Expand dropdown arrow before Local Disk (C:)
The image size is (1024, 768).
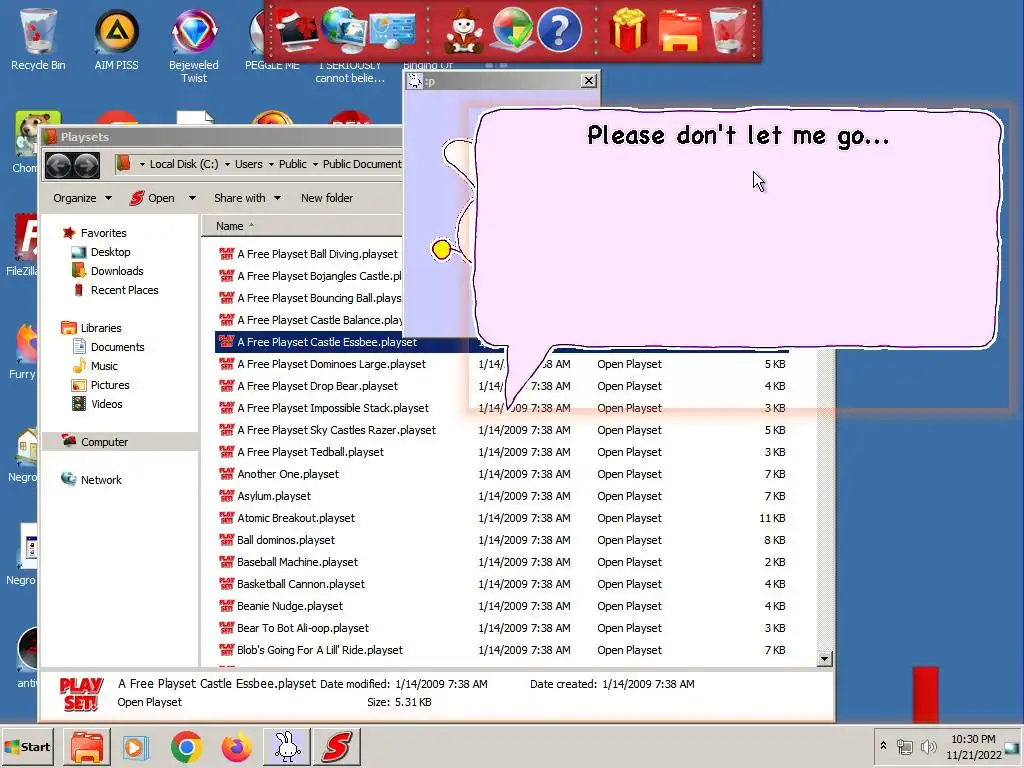(x=142, y=165)
